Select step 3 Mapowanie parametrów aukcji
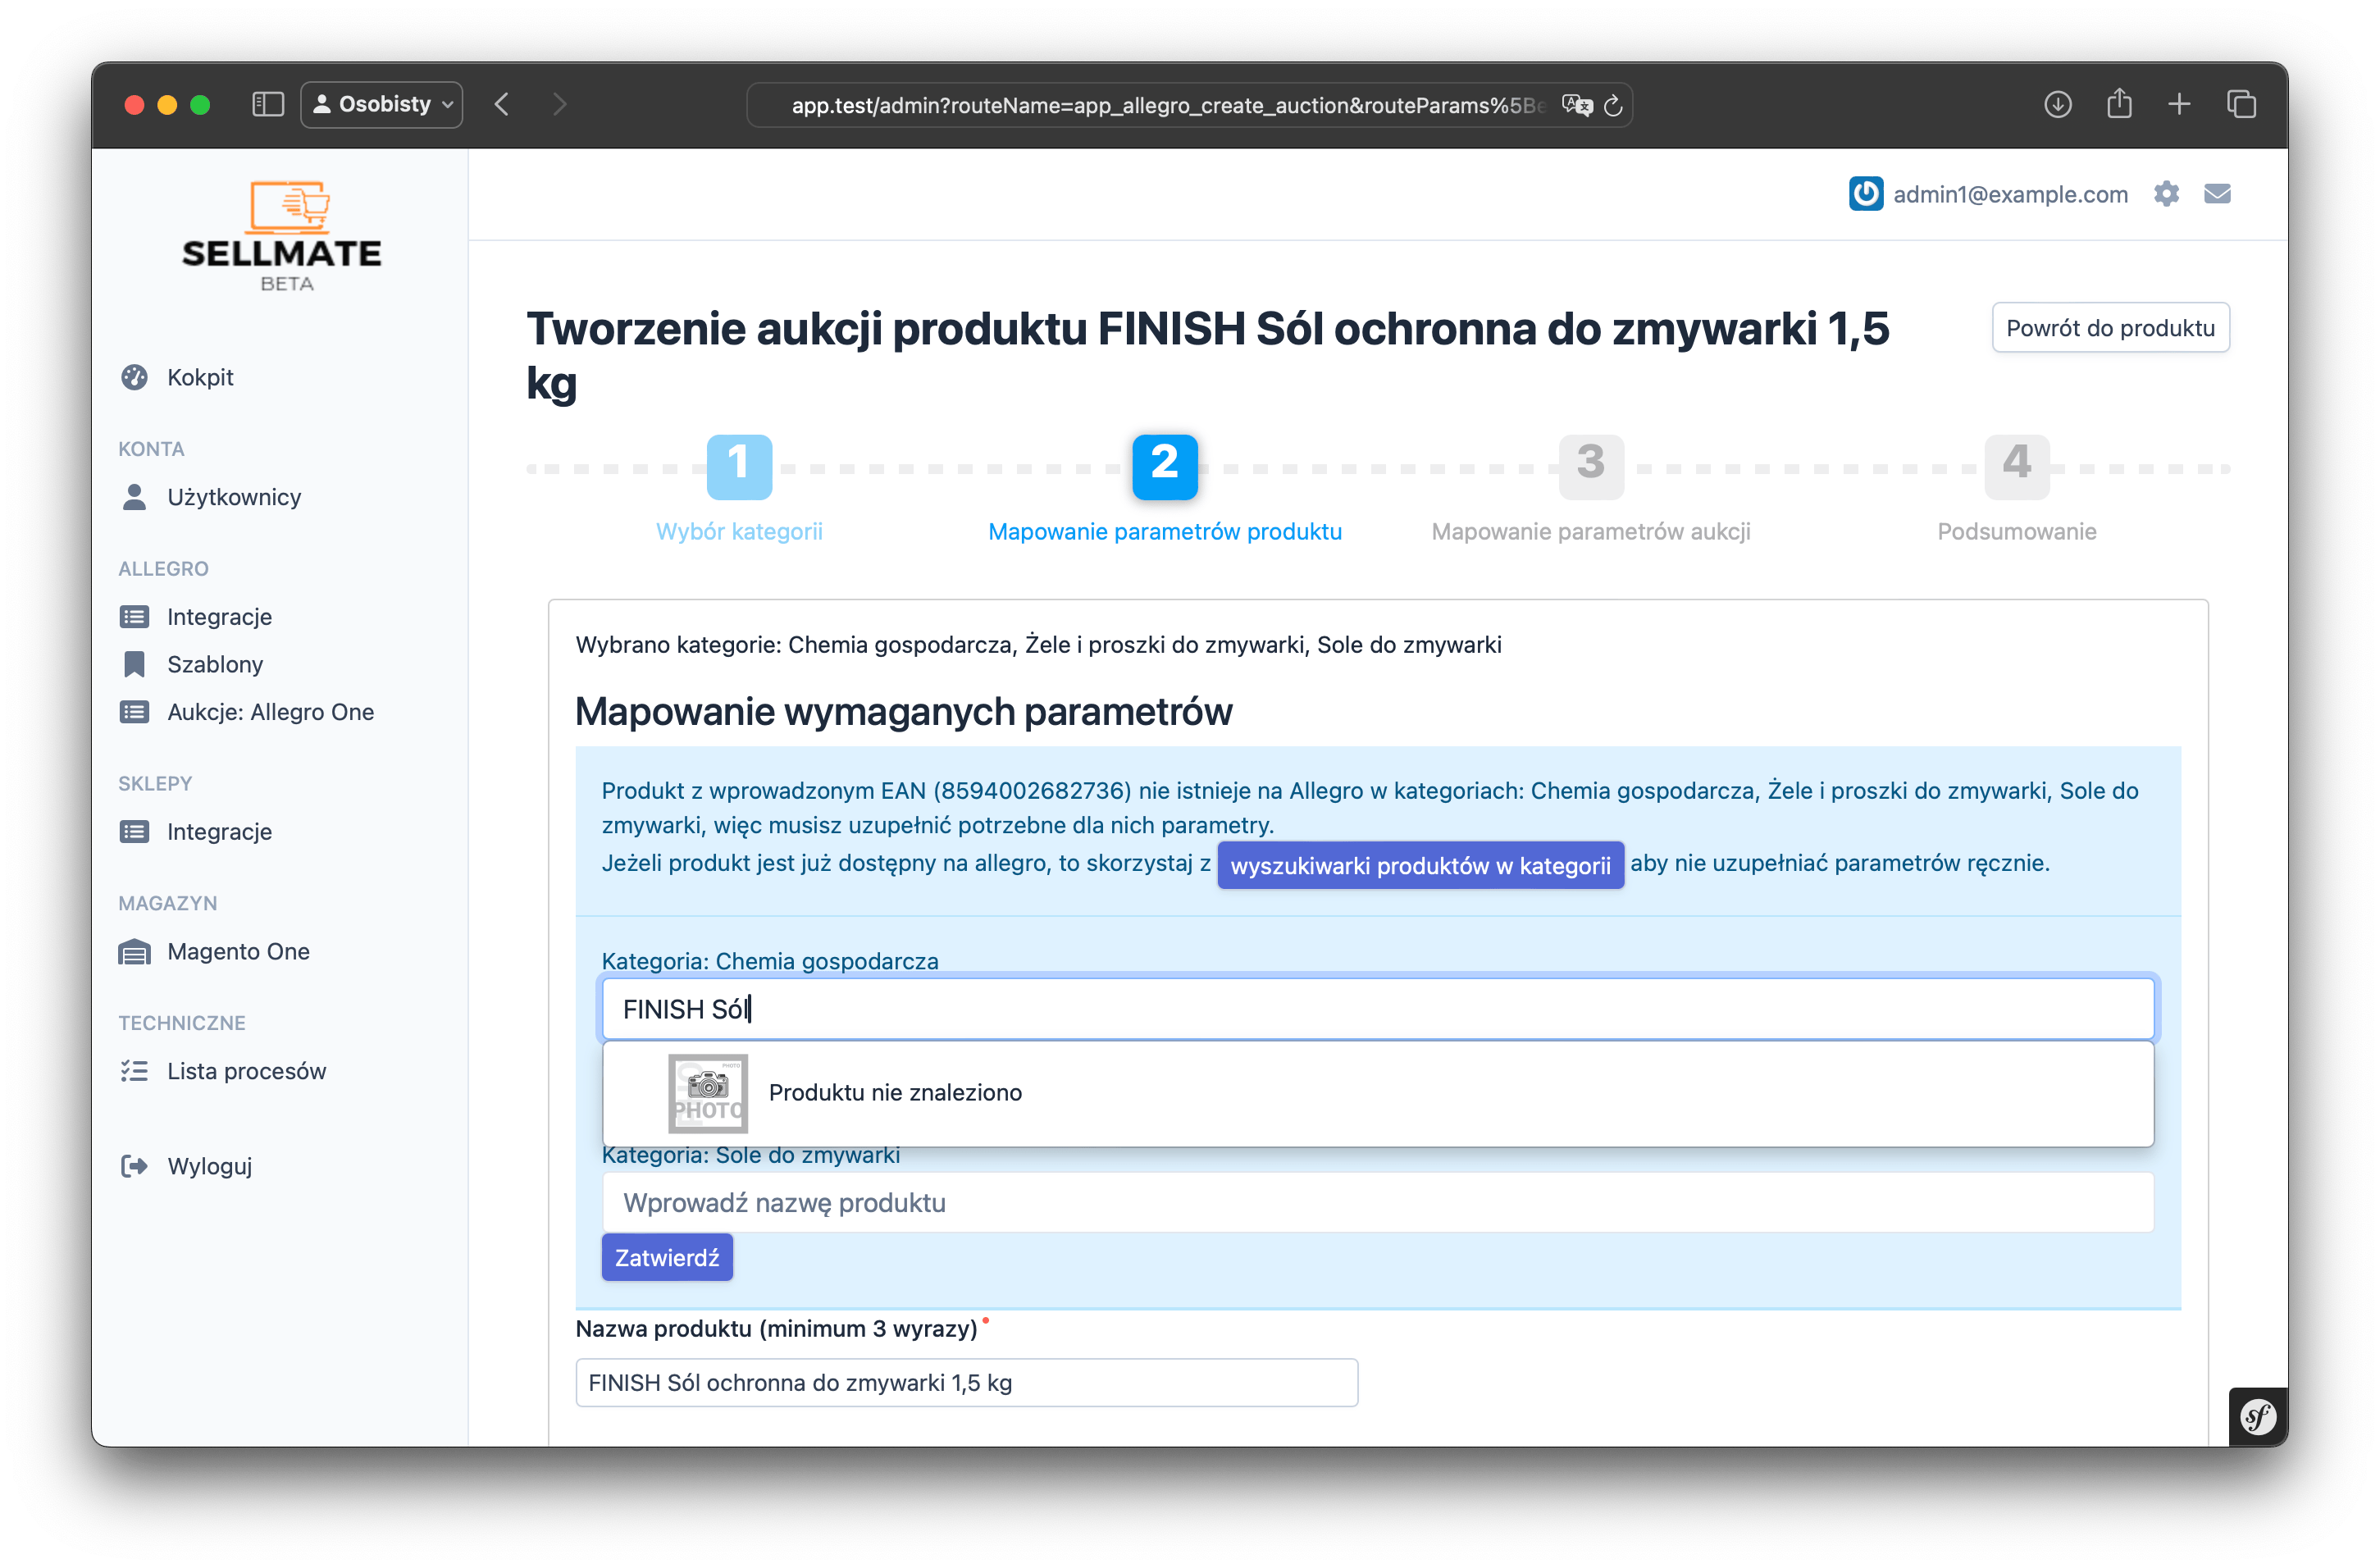2380x1568 pixels. tap(1591, 467)
